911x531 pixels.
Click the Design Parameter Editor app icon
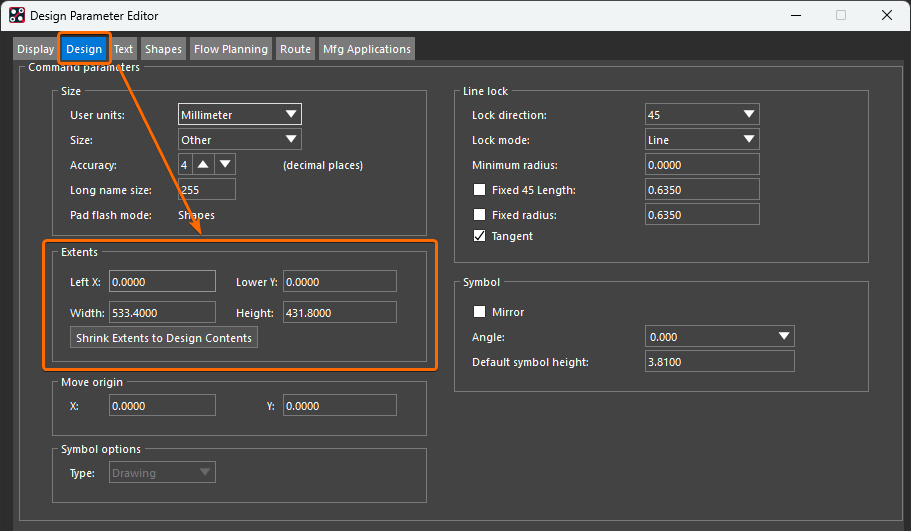click(17, 16)
